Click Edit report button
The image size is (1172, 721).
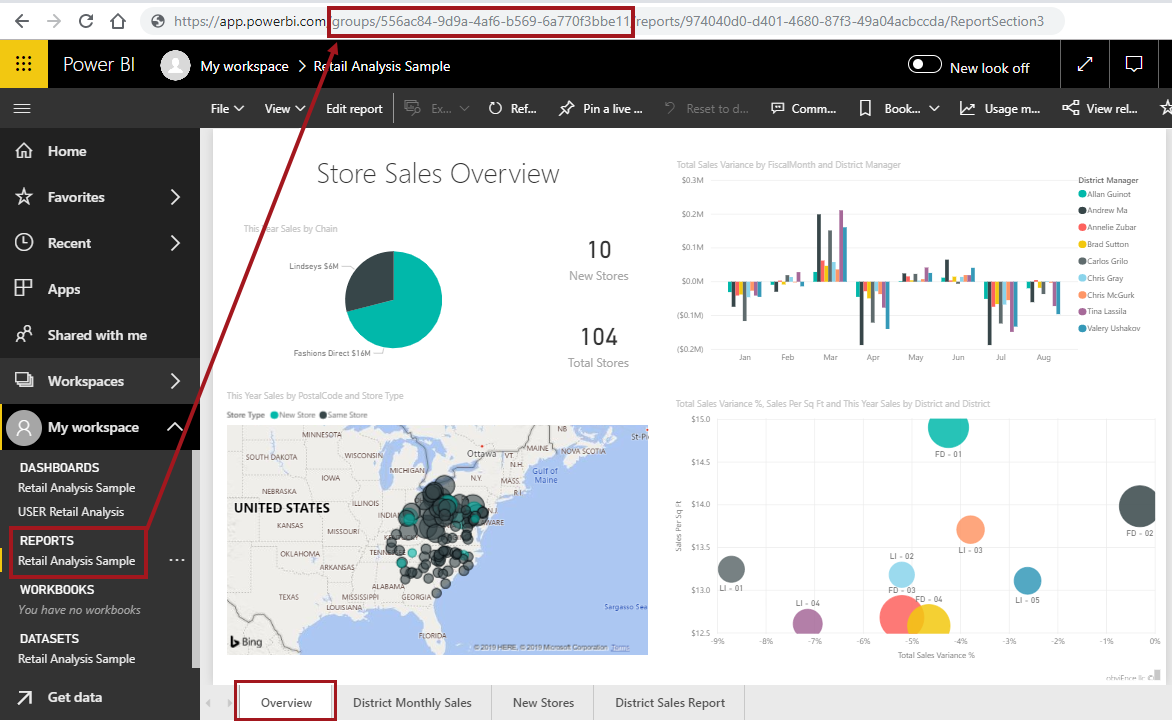coord(354,109)
